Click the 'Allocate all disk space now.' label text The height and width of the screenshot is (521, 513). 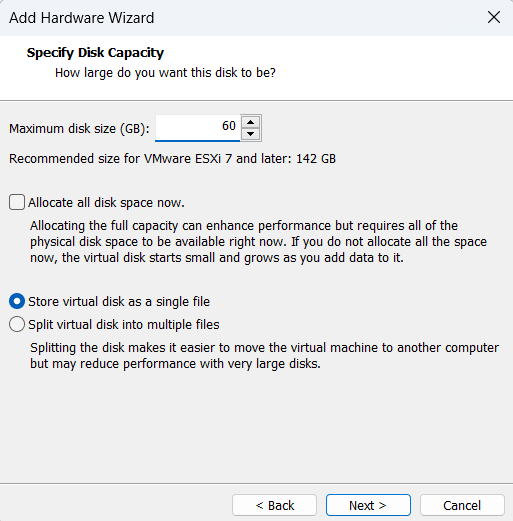pyautogui.click(x=106, y=203)
